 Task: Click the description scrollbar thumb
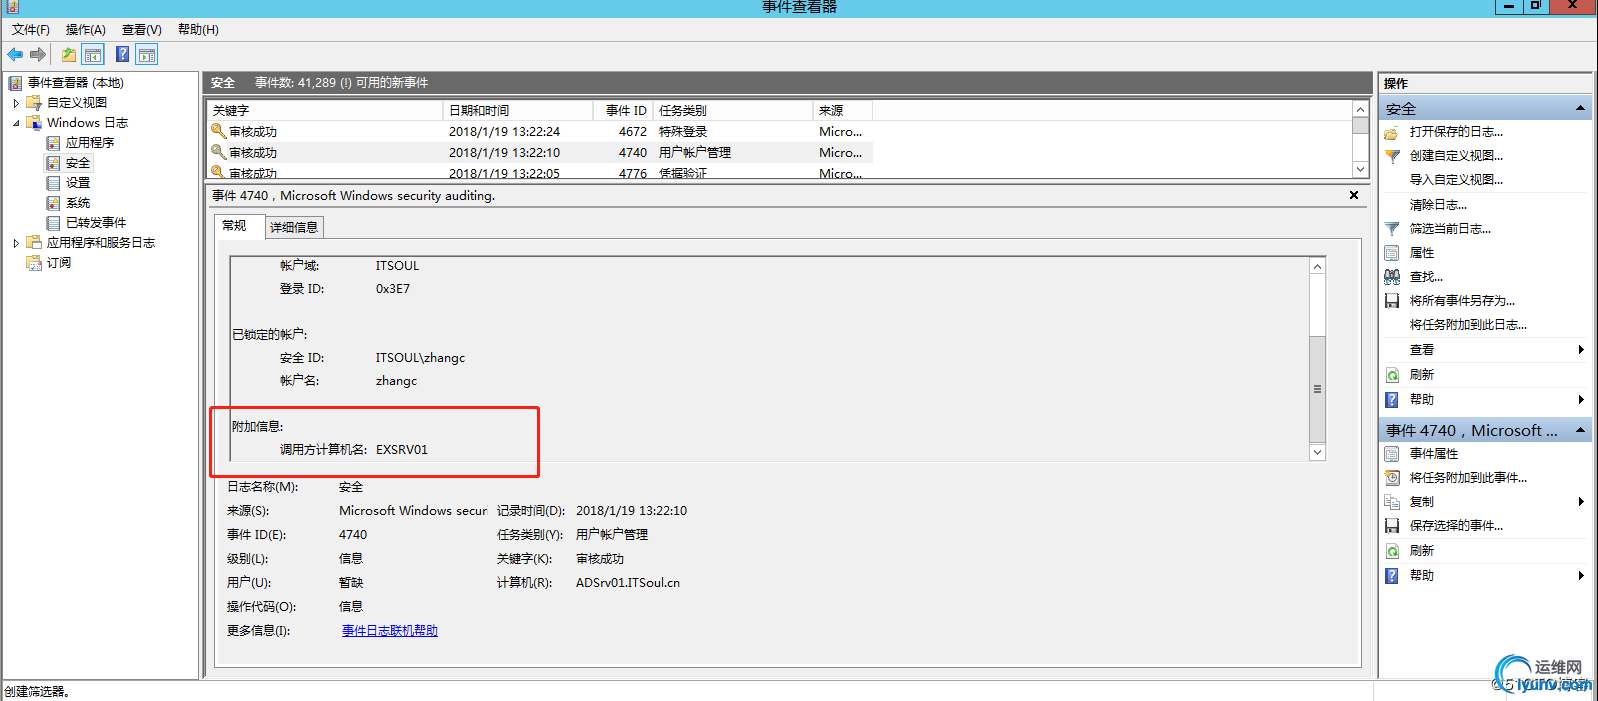point(1317,389)
